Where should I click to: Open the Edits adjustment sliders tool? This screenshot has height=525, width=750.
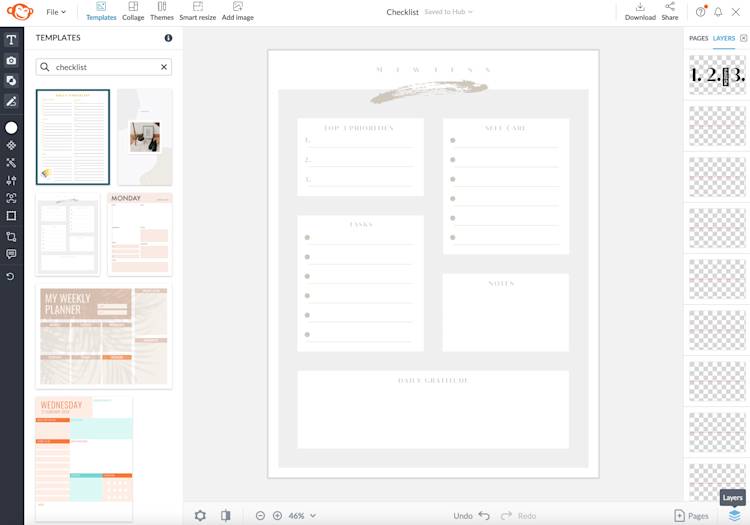point(11,180)
